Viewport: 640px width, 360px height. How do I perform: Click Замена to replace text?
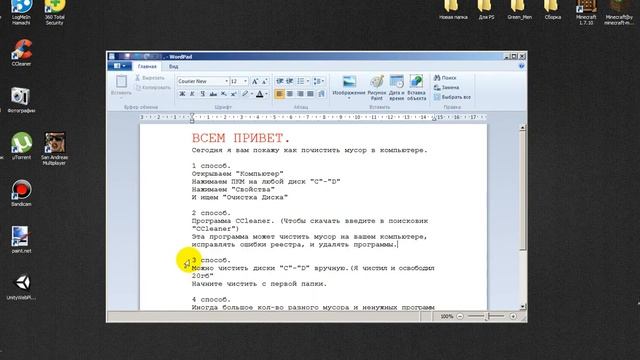click(447, 87)
